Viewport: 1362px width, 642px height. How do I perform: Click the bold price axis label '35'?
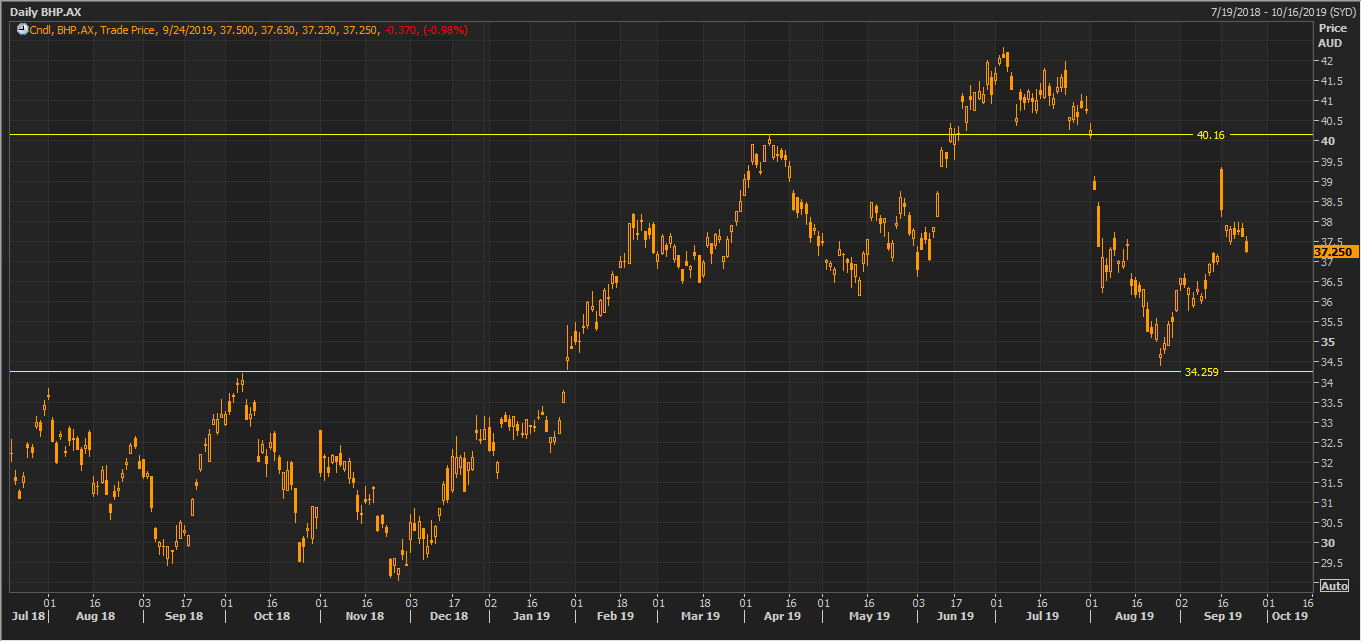1326,342
